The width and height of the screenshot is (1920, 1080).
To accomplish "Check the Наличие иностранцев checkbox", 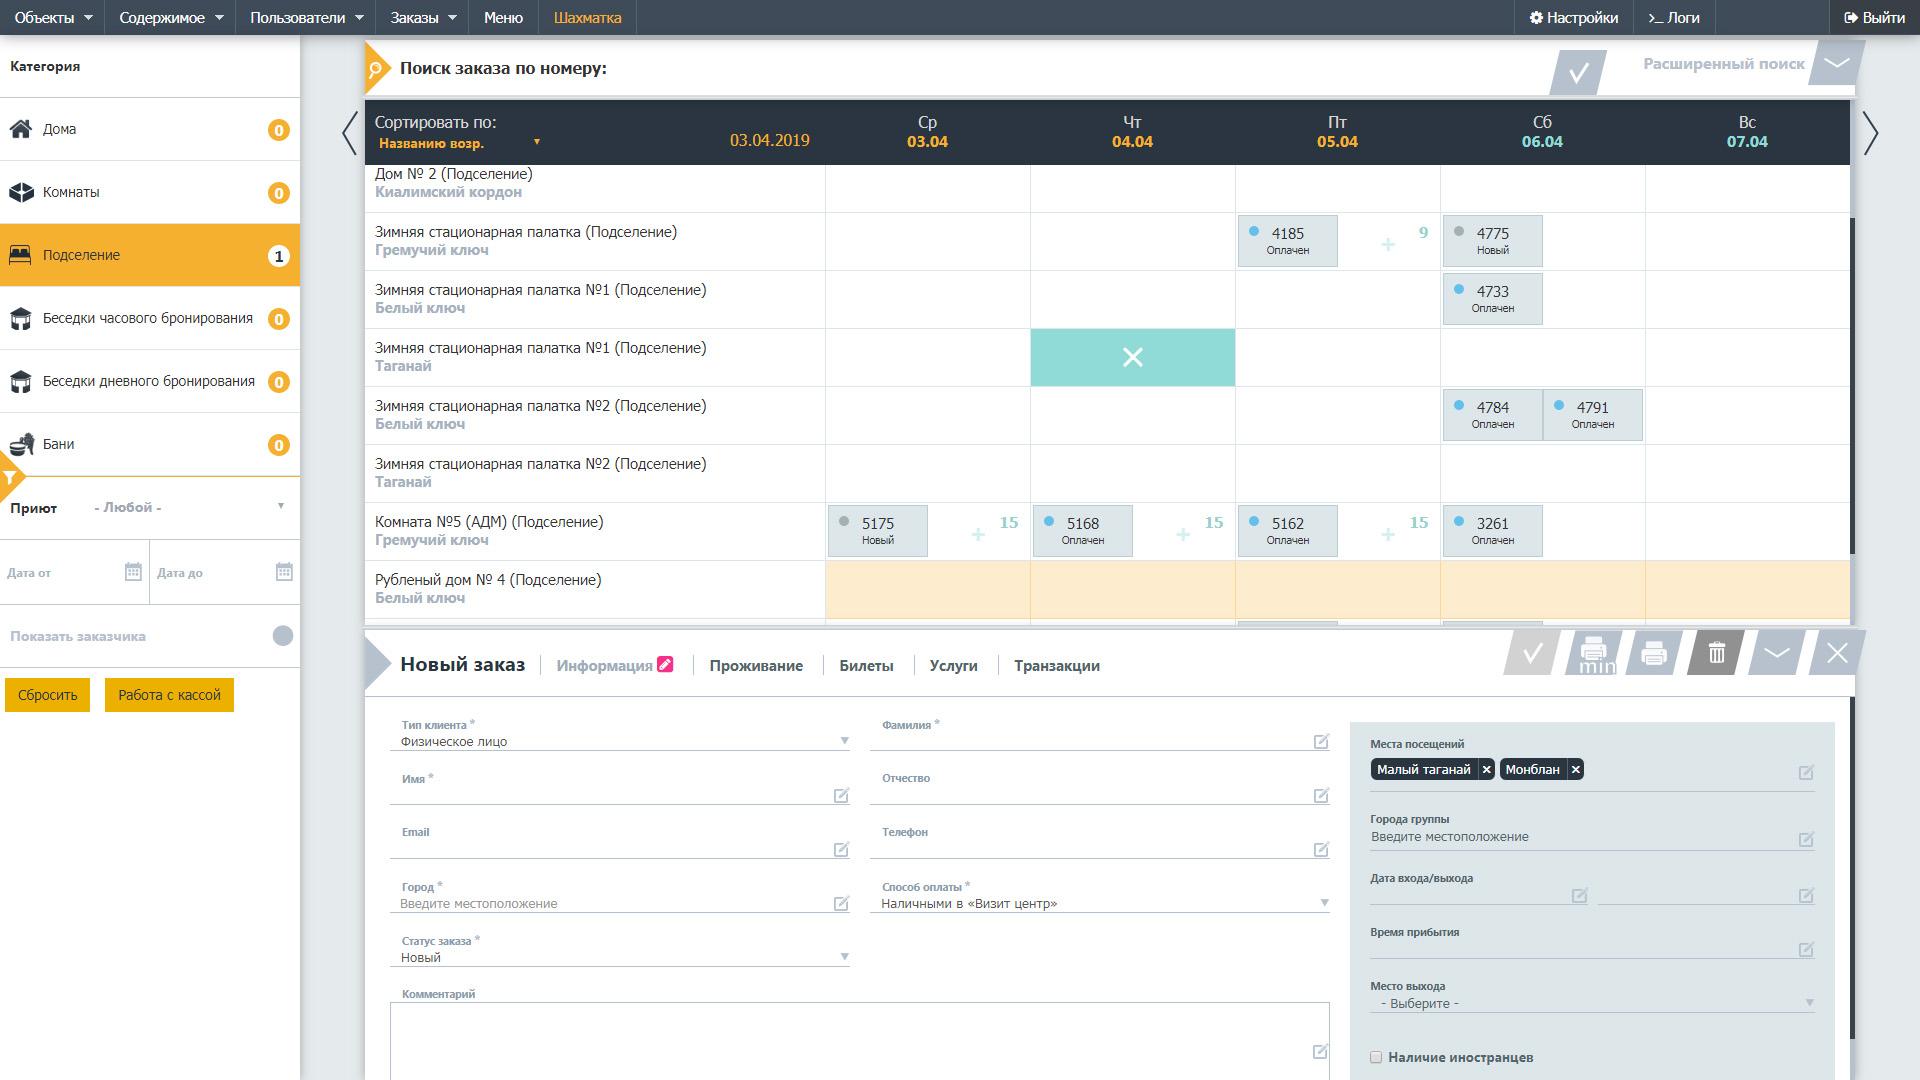I will click(x=1376, y=1057).
